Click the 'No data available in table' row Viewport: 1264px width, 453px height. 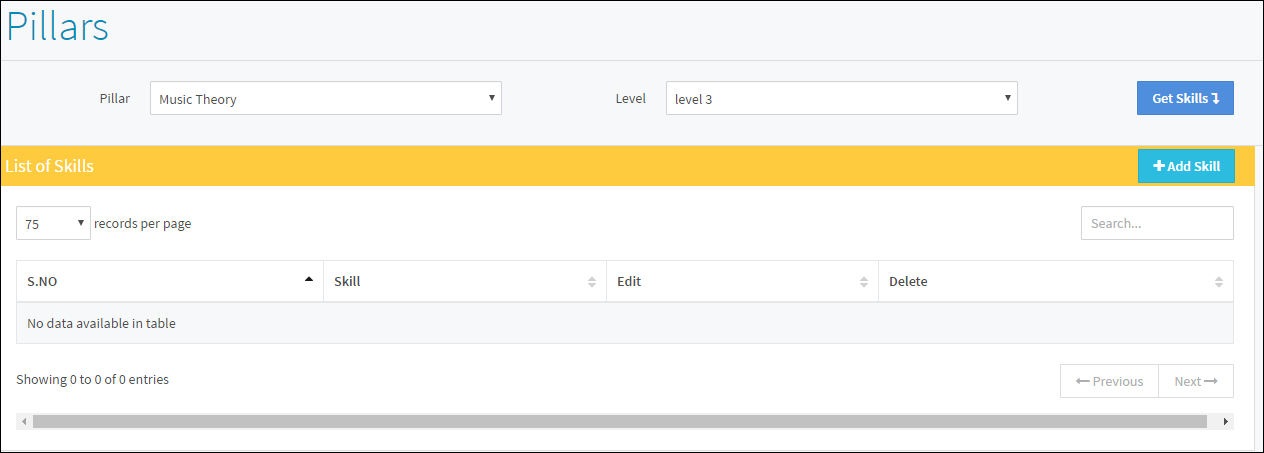click(625, 323)
